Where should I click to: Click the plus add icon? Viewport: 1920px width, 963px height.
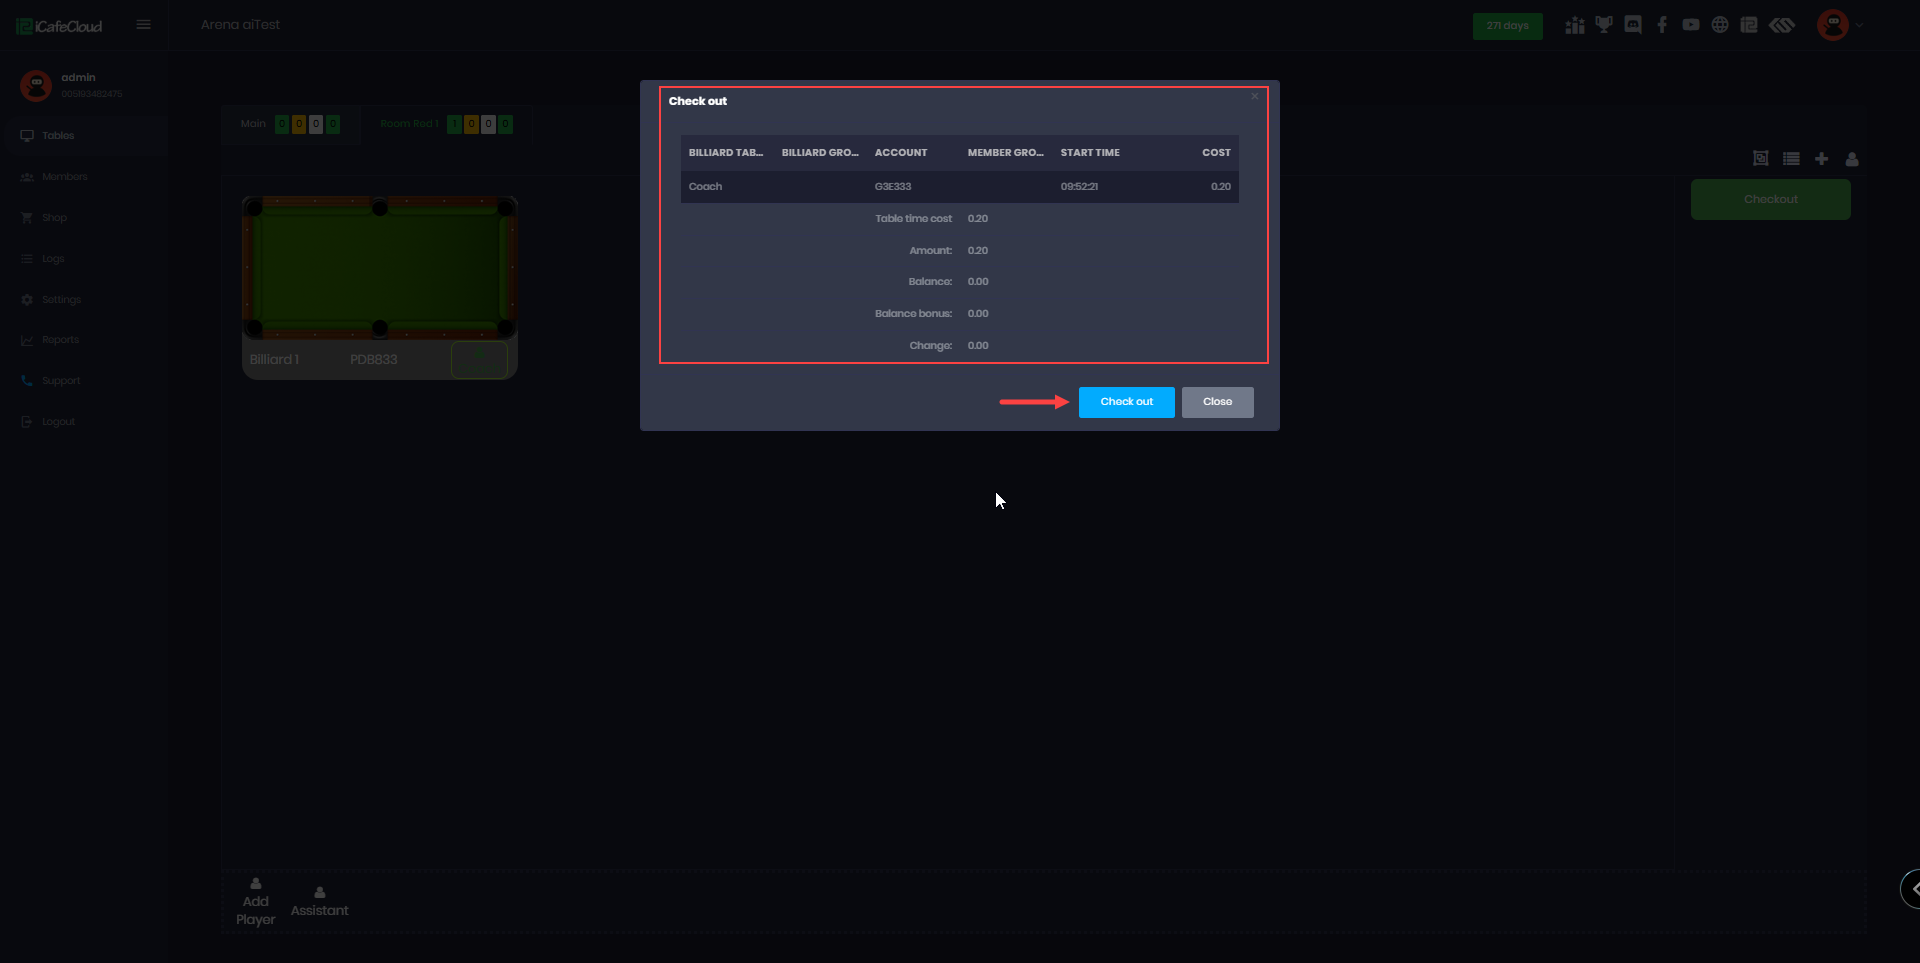(x=1822, y=159)
